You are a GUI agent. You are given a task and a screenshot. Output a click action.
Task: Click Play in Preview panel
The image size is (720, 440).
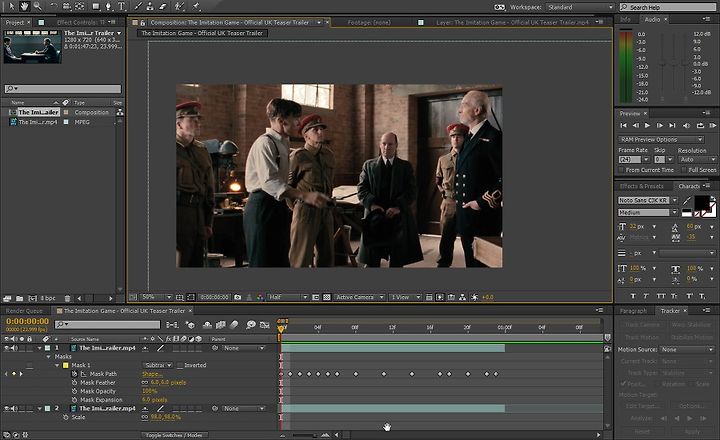647,125
